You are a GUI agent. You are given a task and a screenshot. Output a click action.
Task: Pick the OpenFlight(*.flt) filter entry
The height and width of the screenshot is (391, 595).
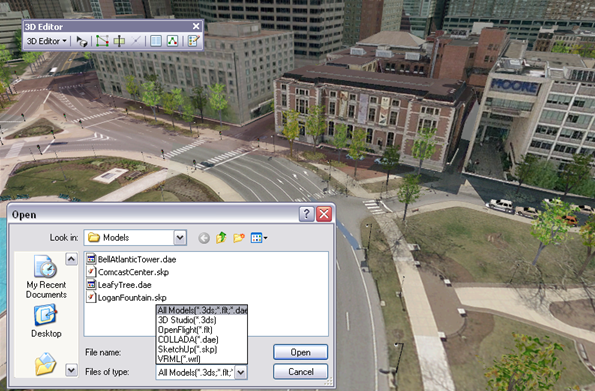[185, 330]
